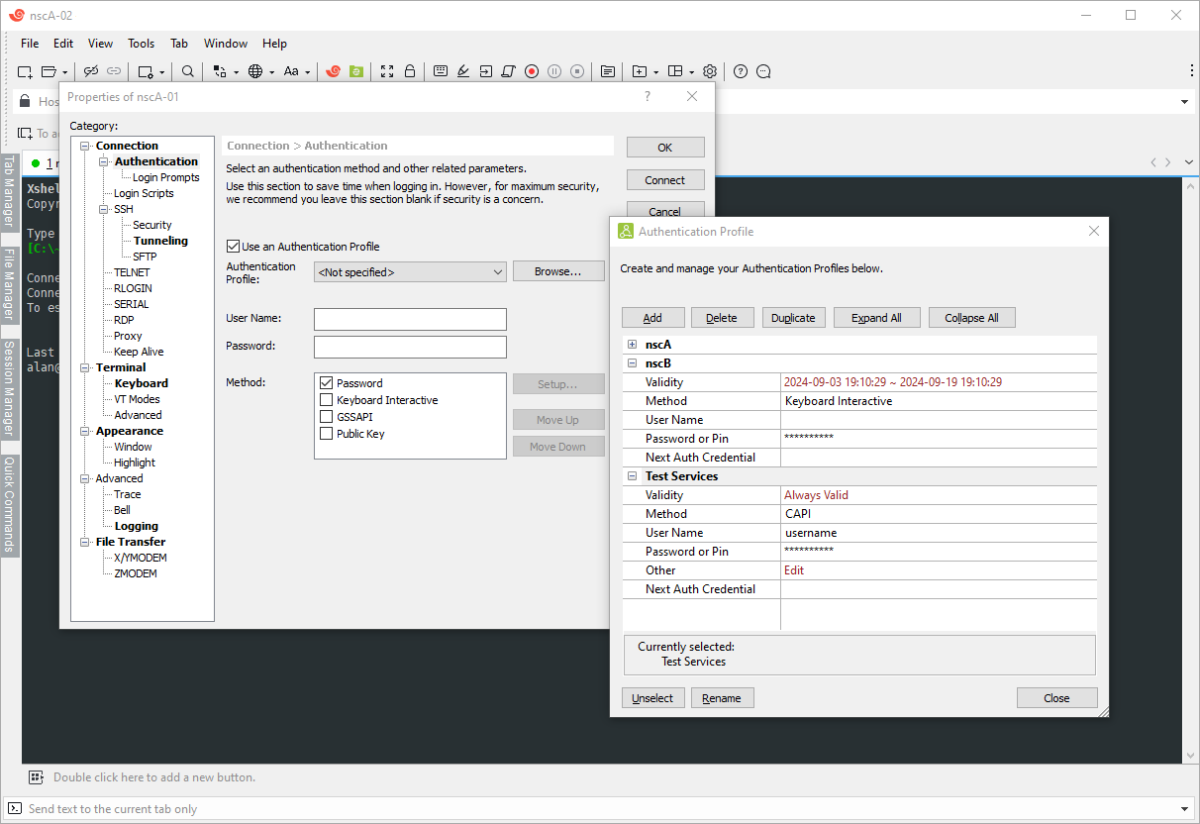
Task: Click the Edit link in Other row
Action: (x=794, y=570)
